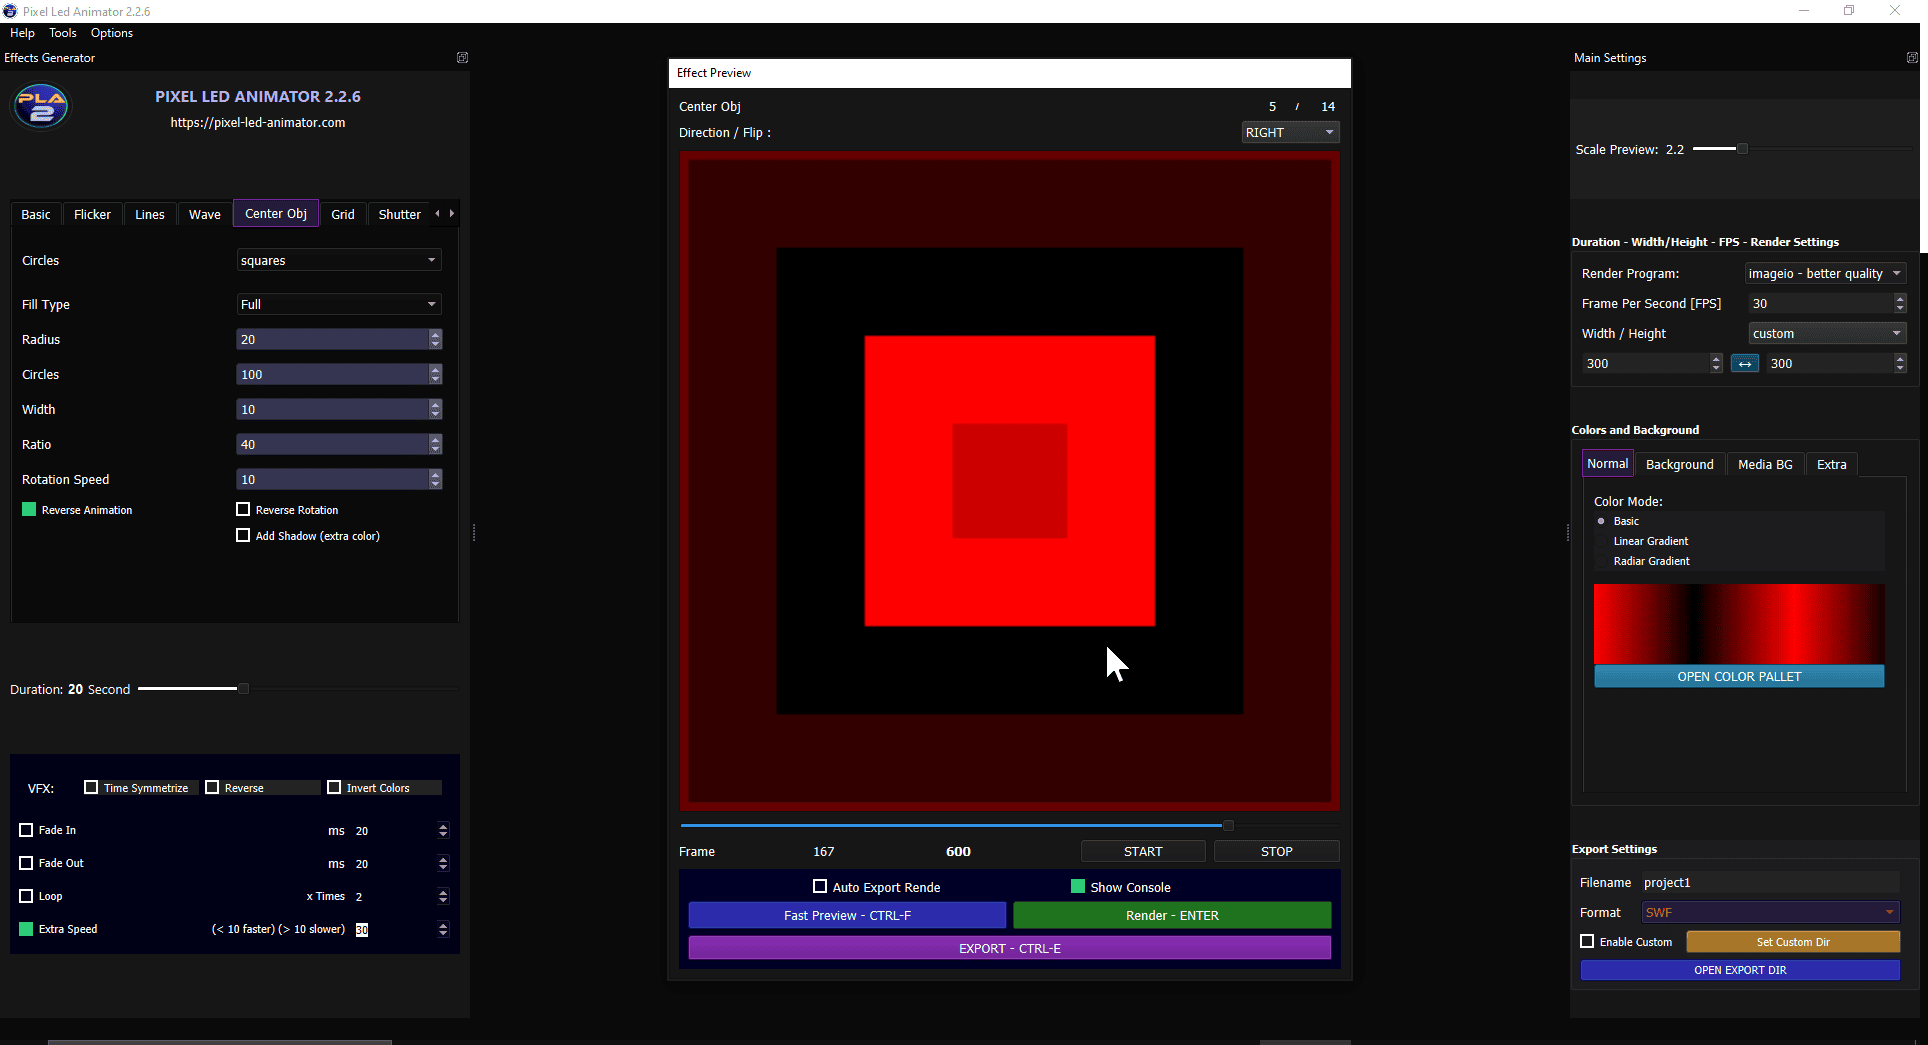This screenshot has height=1045, width=1928.
Task: Click the PLA2 logo image
Action: pos(41,106)
